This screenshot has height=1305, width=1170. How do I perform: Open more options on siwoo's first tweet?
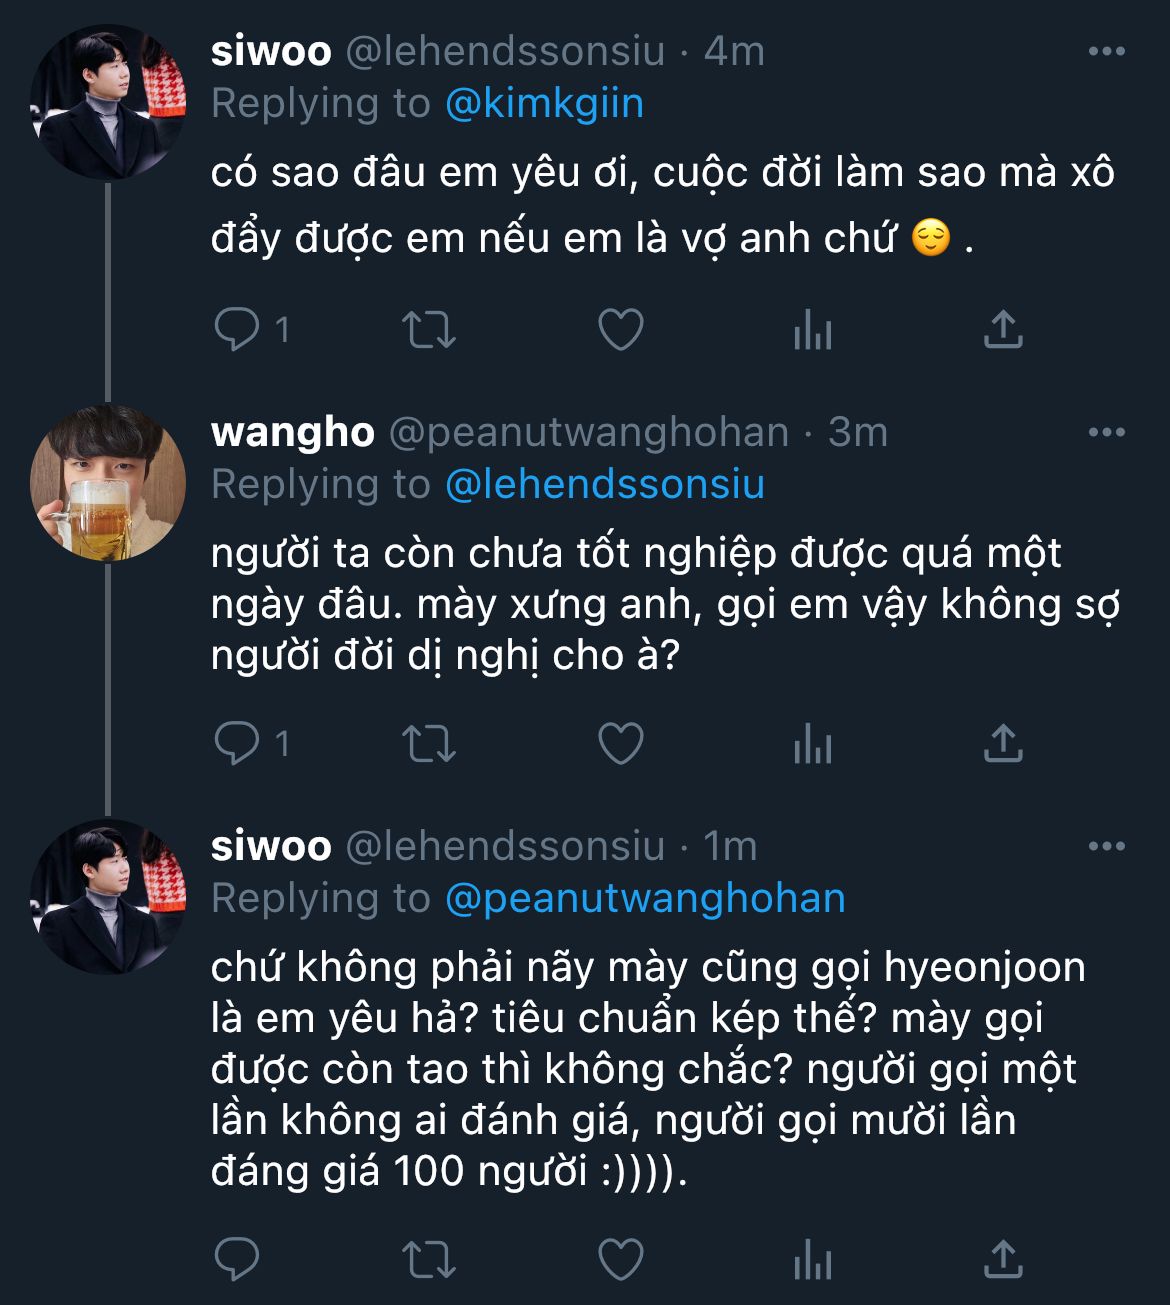point(1106,52)
